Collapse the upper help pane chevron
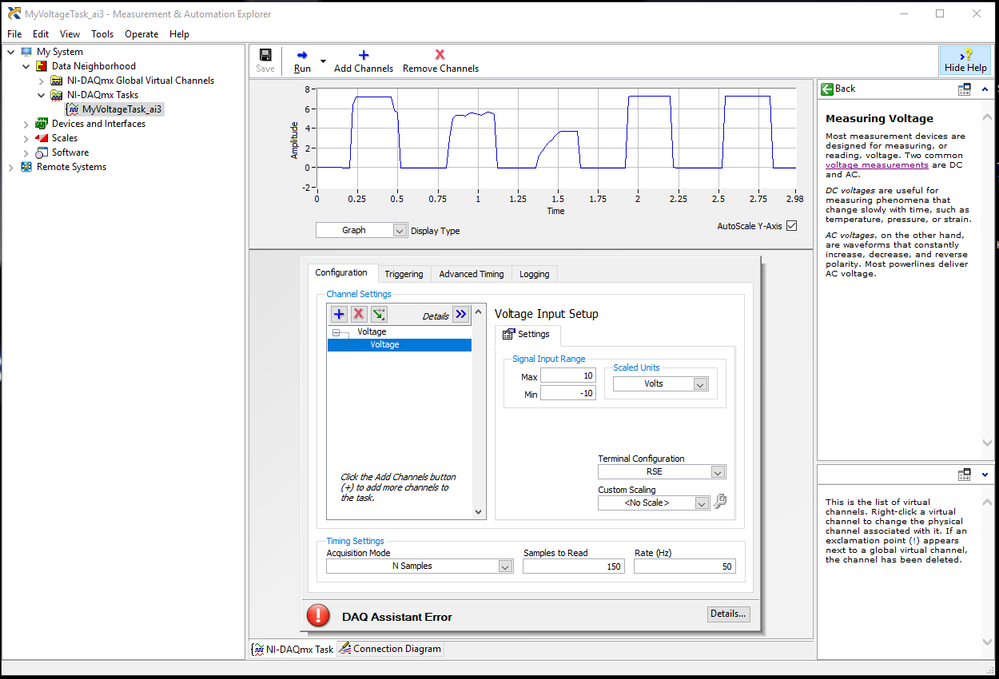The height and width of the screenshot is (679, 999). tap(985, 90)
